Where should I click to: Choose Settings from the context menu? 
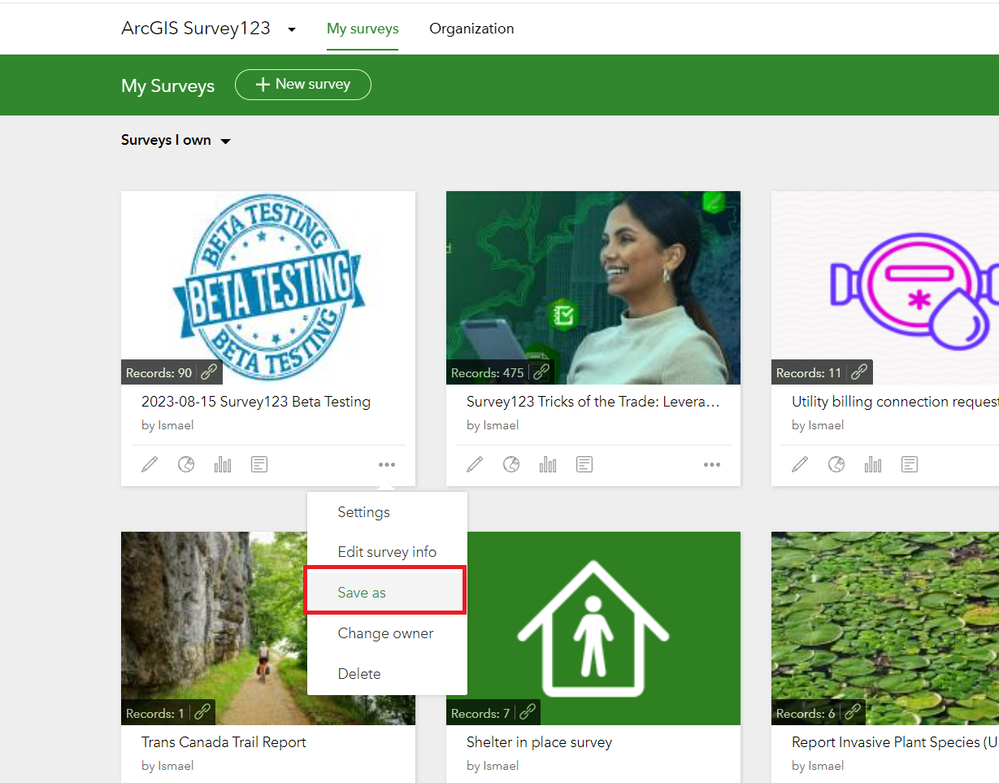point(387,512)
